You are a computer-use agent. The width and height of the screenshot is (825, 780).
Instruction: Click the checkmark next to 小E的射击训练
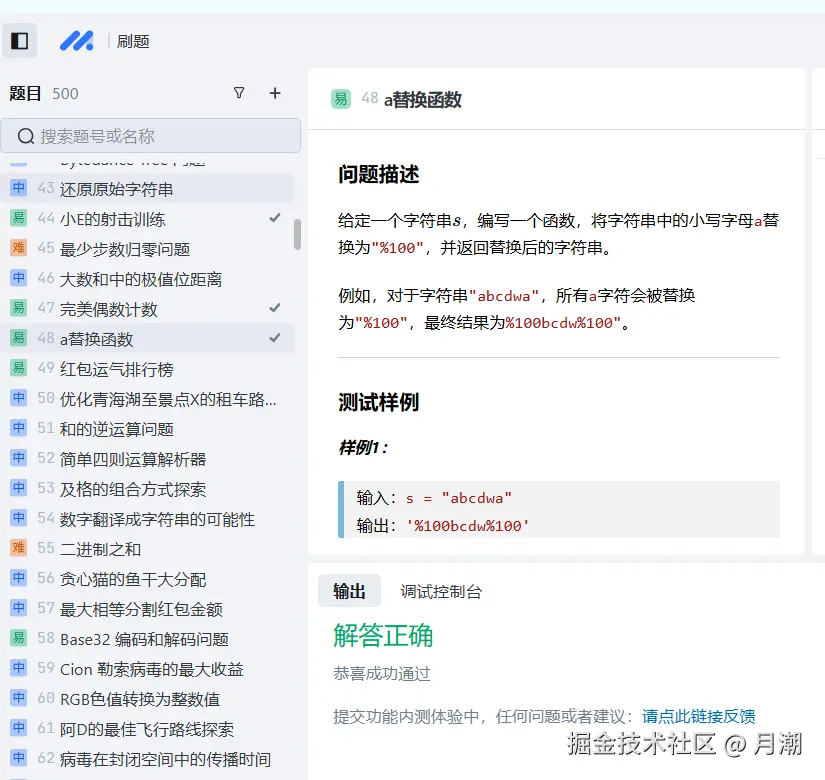[x=277, y=218]
